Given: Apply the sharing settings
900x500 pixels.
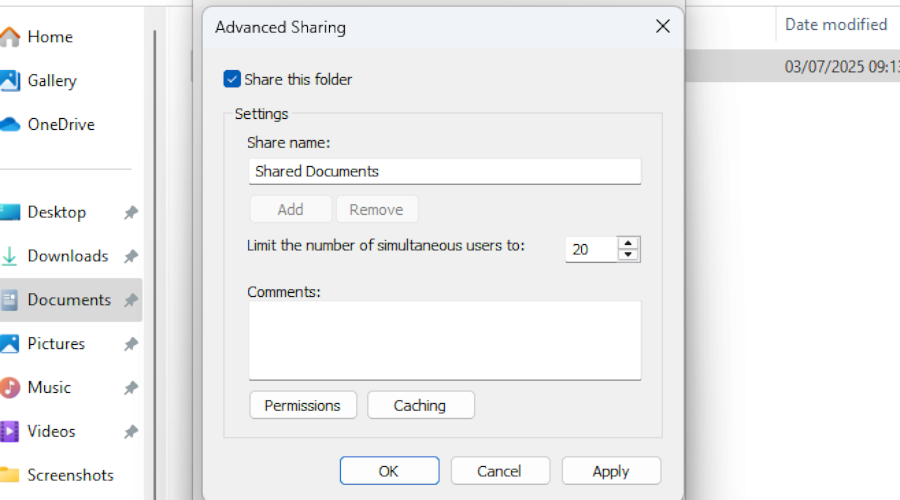Looking at the screenshot, I should (611, 471).
